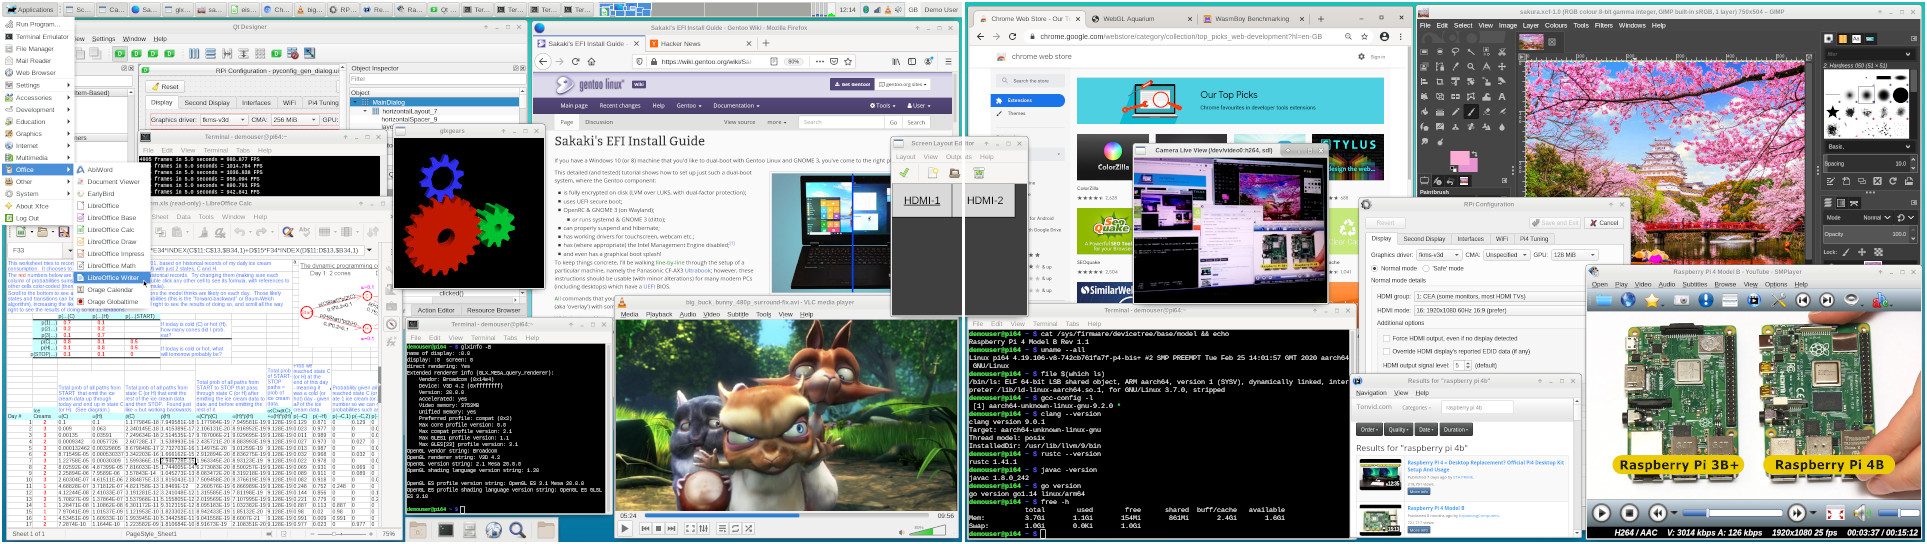1927x544 pixels.
Task: Click SMPlayer rewind button
Action: pos(1657,513)
